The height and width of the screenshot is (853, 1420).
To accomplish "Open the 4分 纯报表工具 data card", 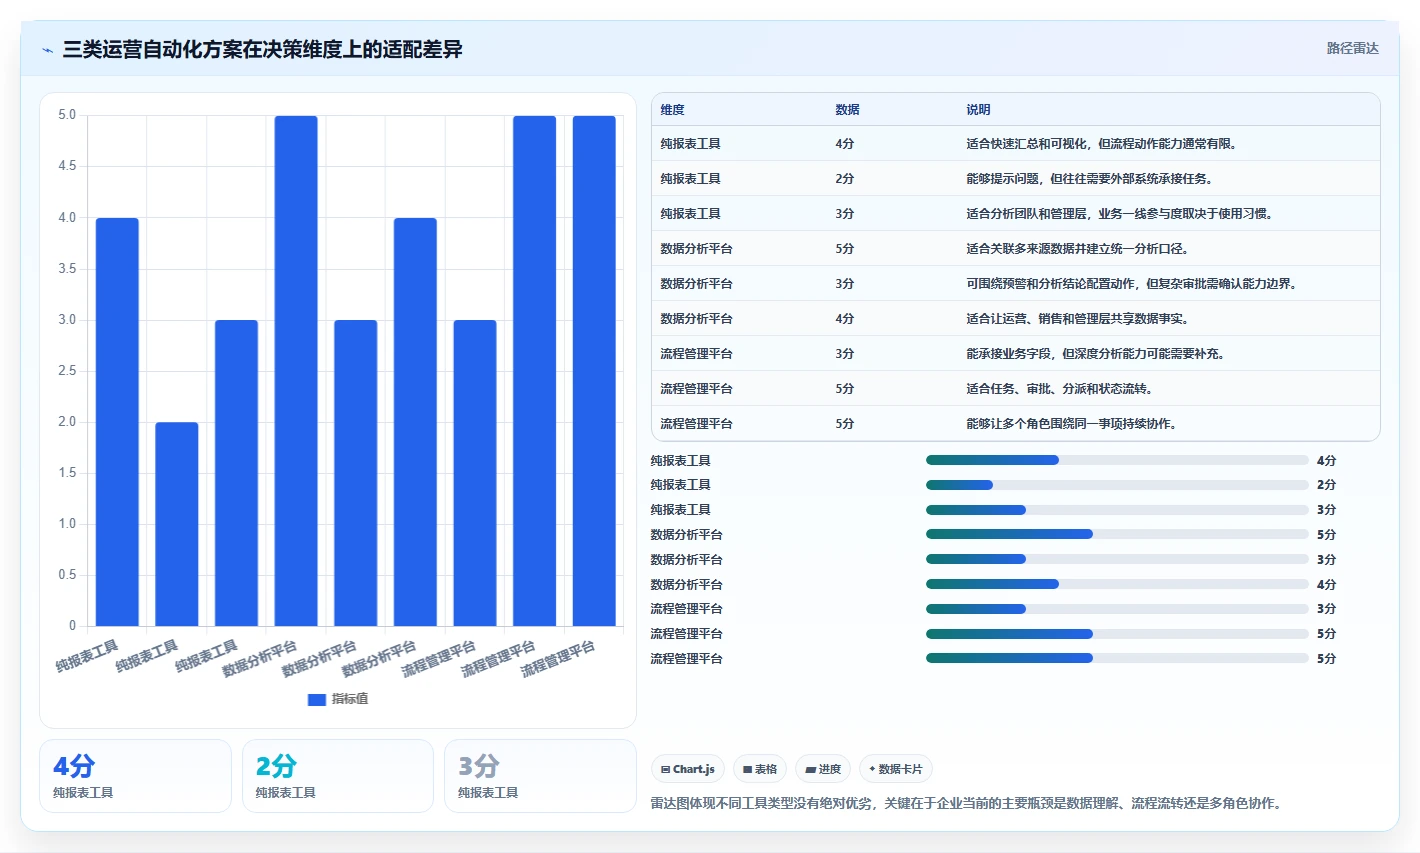I will tap(135, 776).
